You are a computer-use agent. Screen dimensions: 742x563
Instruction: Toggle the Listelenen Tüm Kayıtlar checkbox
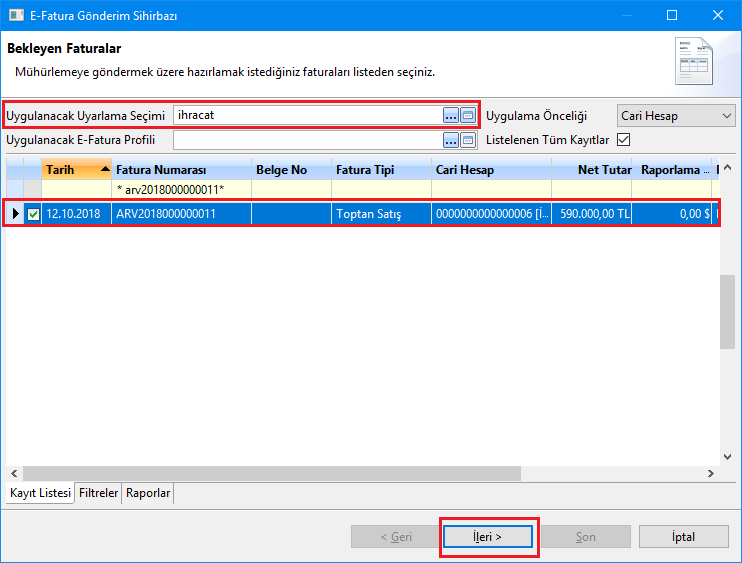(x=624, y=140)
